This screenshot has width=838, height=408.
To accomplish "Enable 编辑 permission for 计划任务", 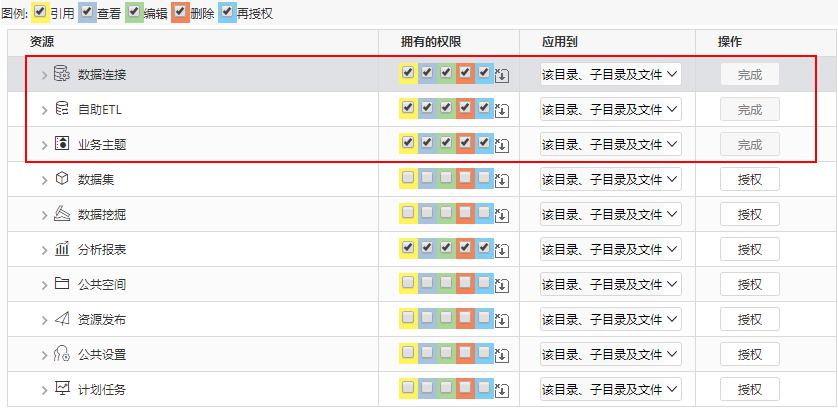I will pos(446,387).
